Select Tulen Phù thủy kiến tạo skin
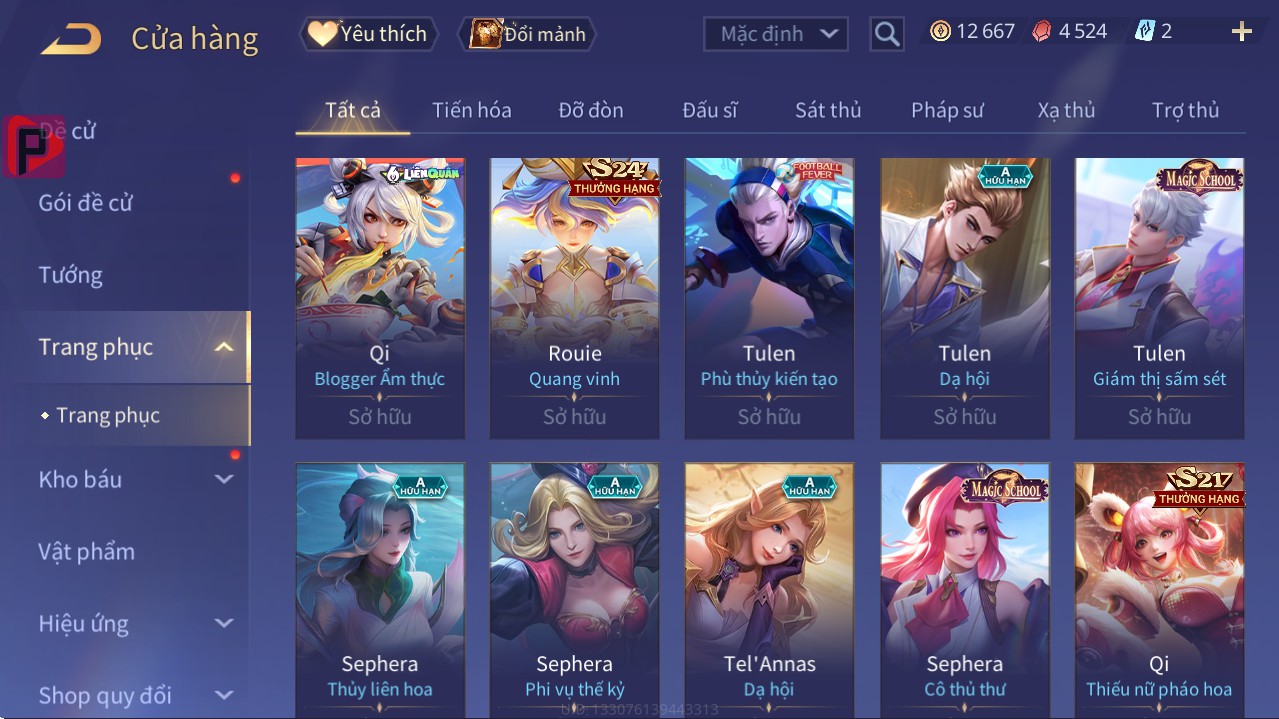This screenshot has width=1279, height=719. click(x=769, y=298)
